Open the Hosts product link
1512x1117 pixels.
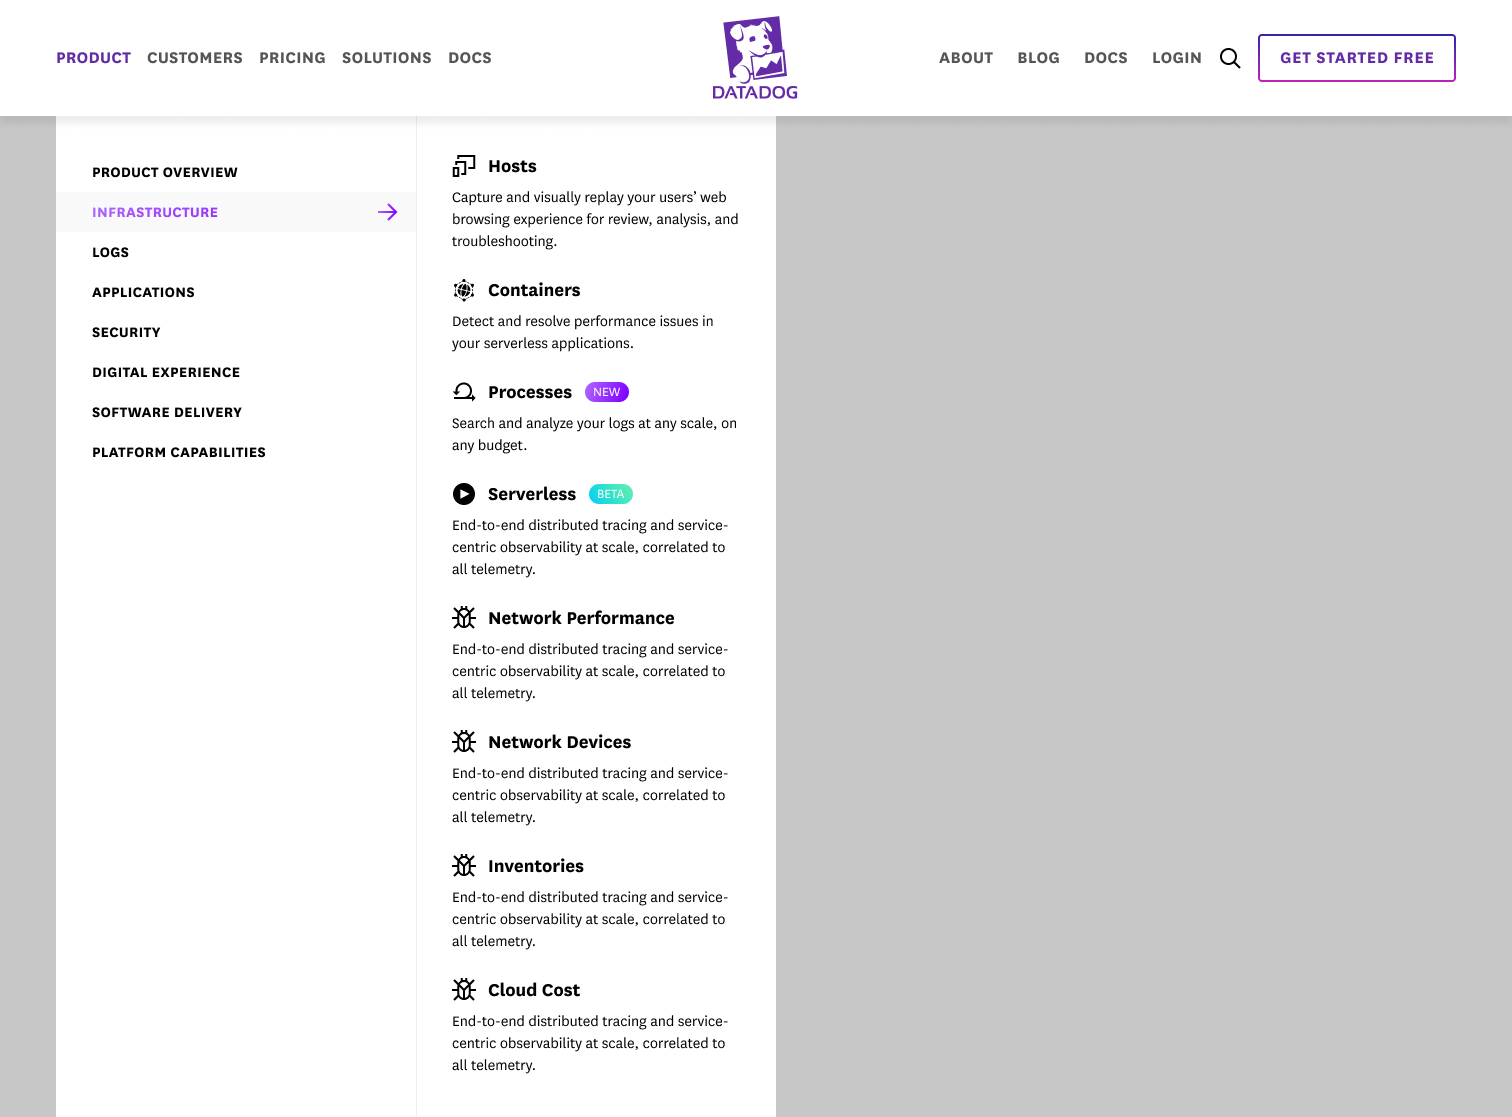(x=512, y=166)
